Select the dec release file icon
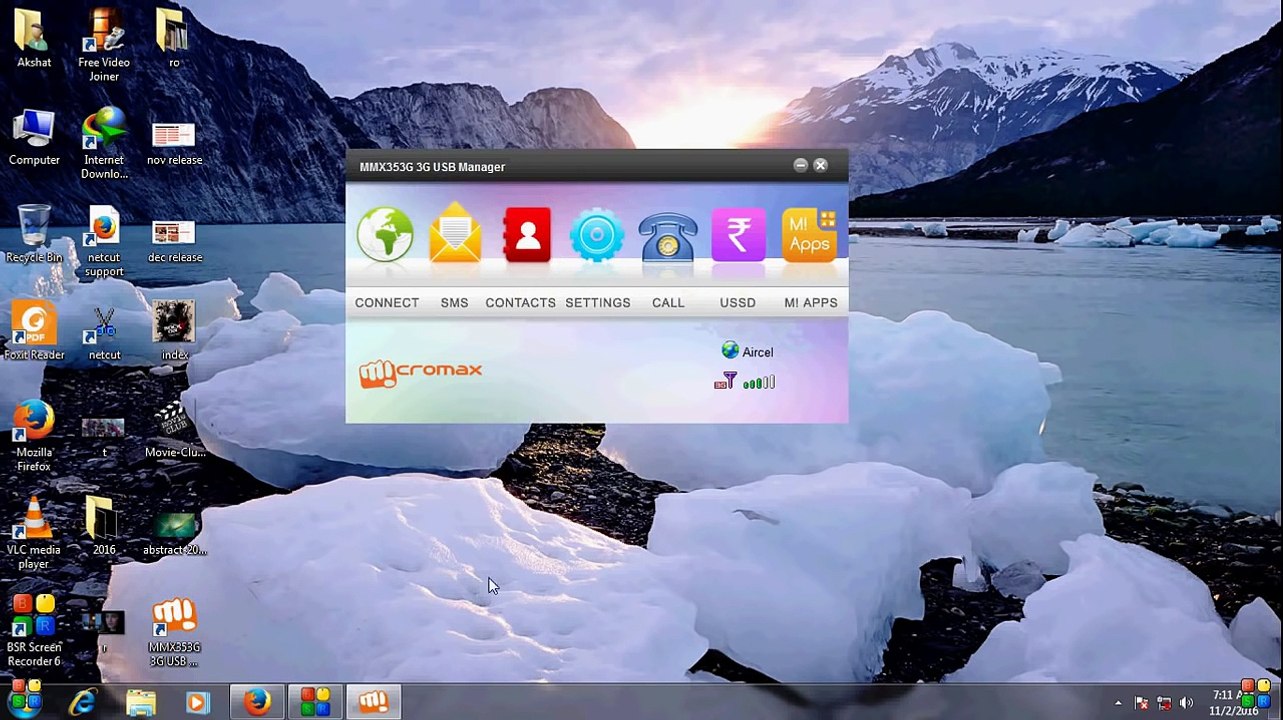Screen dimensions: 1283x720 [174, 241]
